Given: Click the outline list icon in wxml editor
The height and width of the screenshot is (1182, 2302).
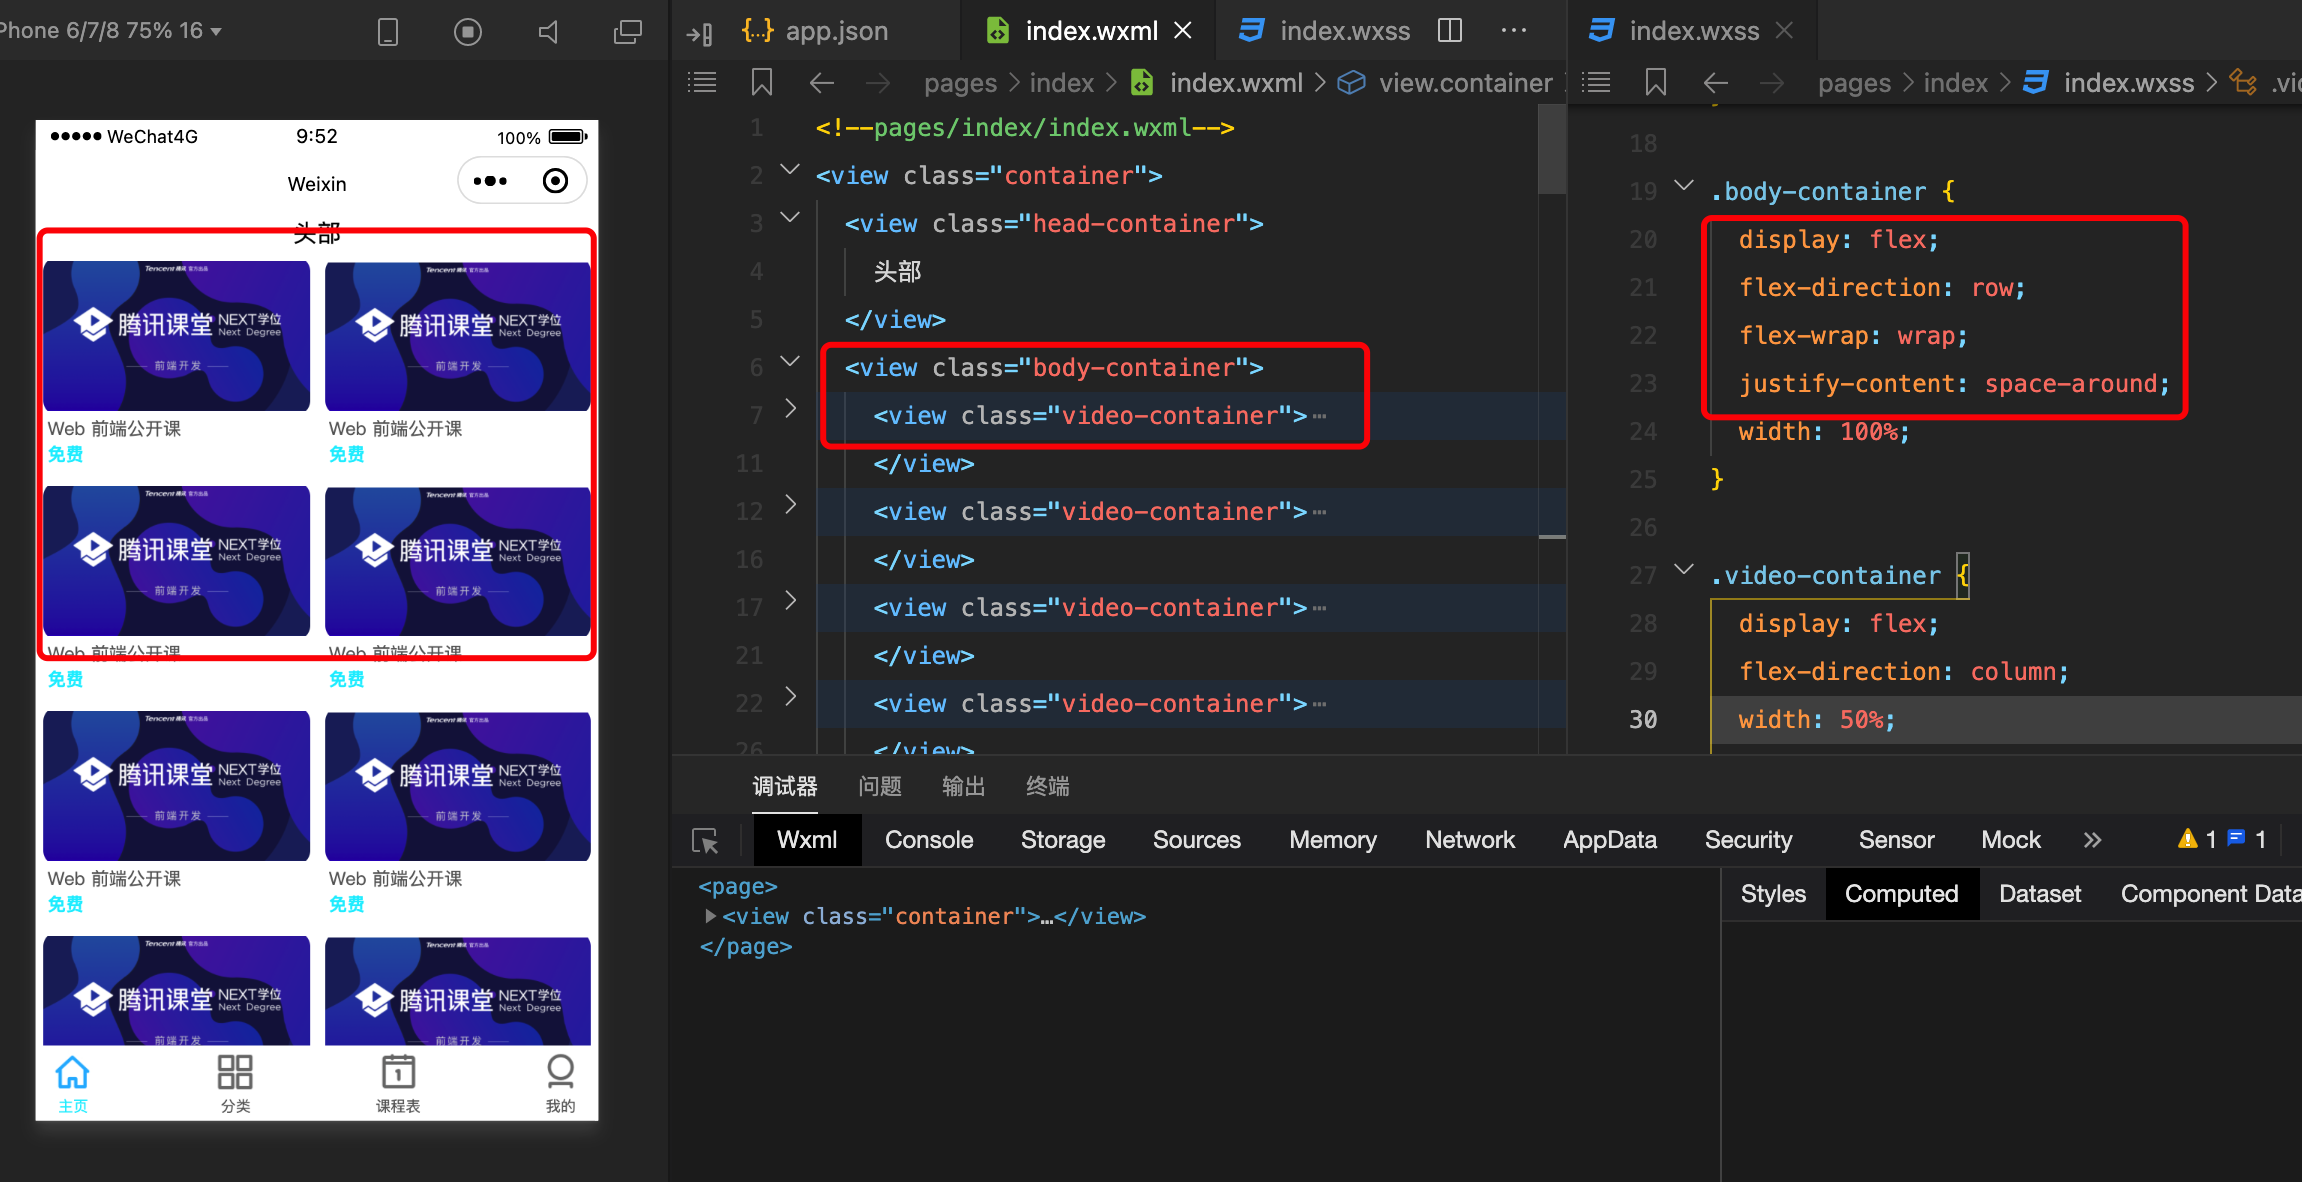Looking at the screenshot, I should [x=702, y=82].
